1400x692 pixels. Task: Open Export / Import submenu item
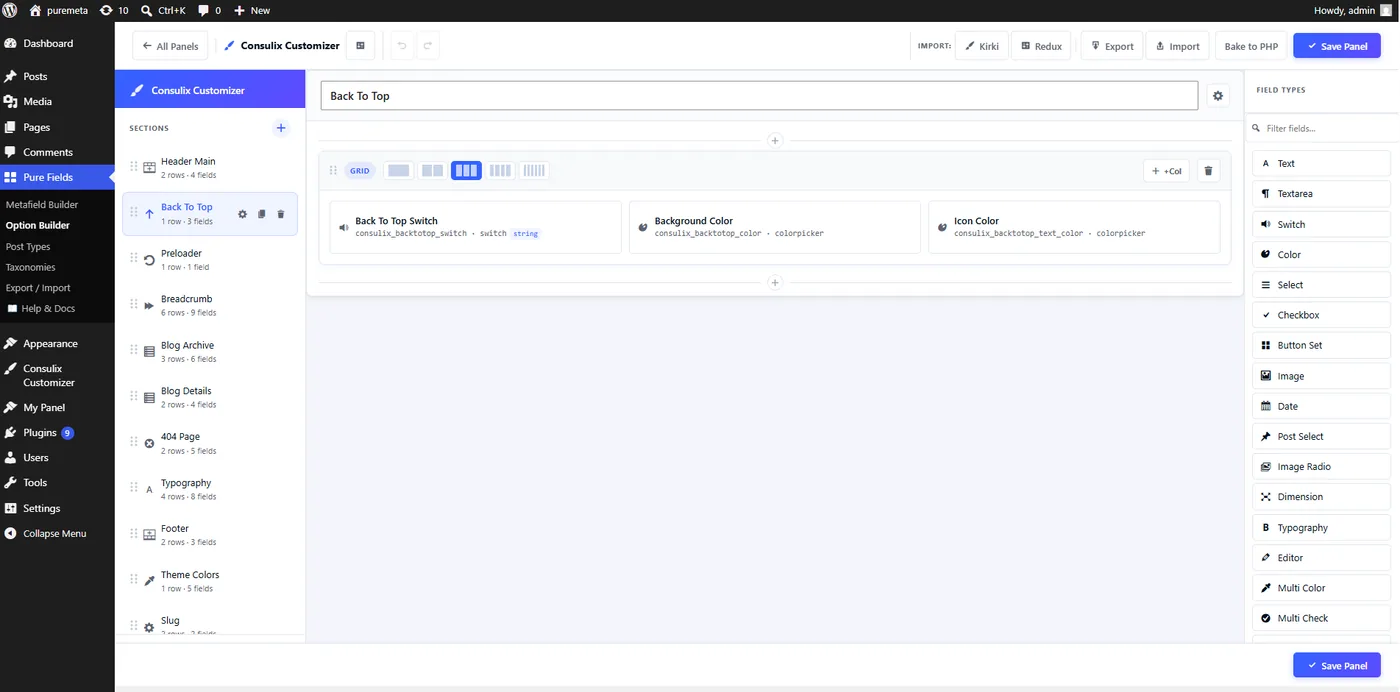38,288
